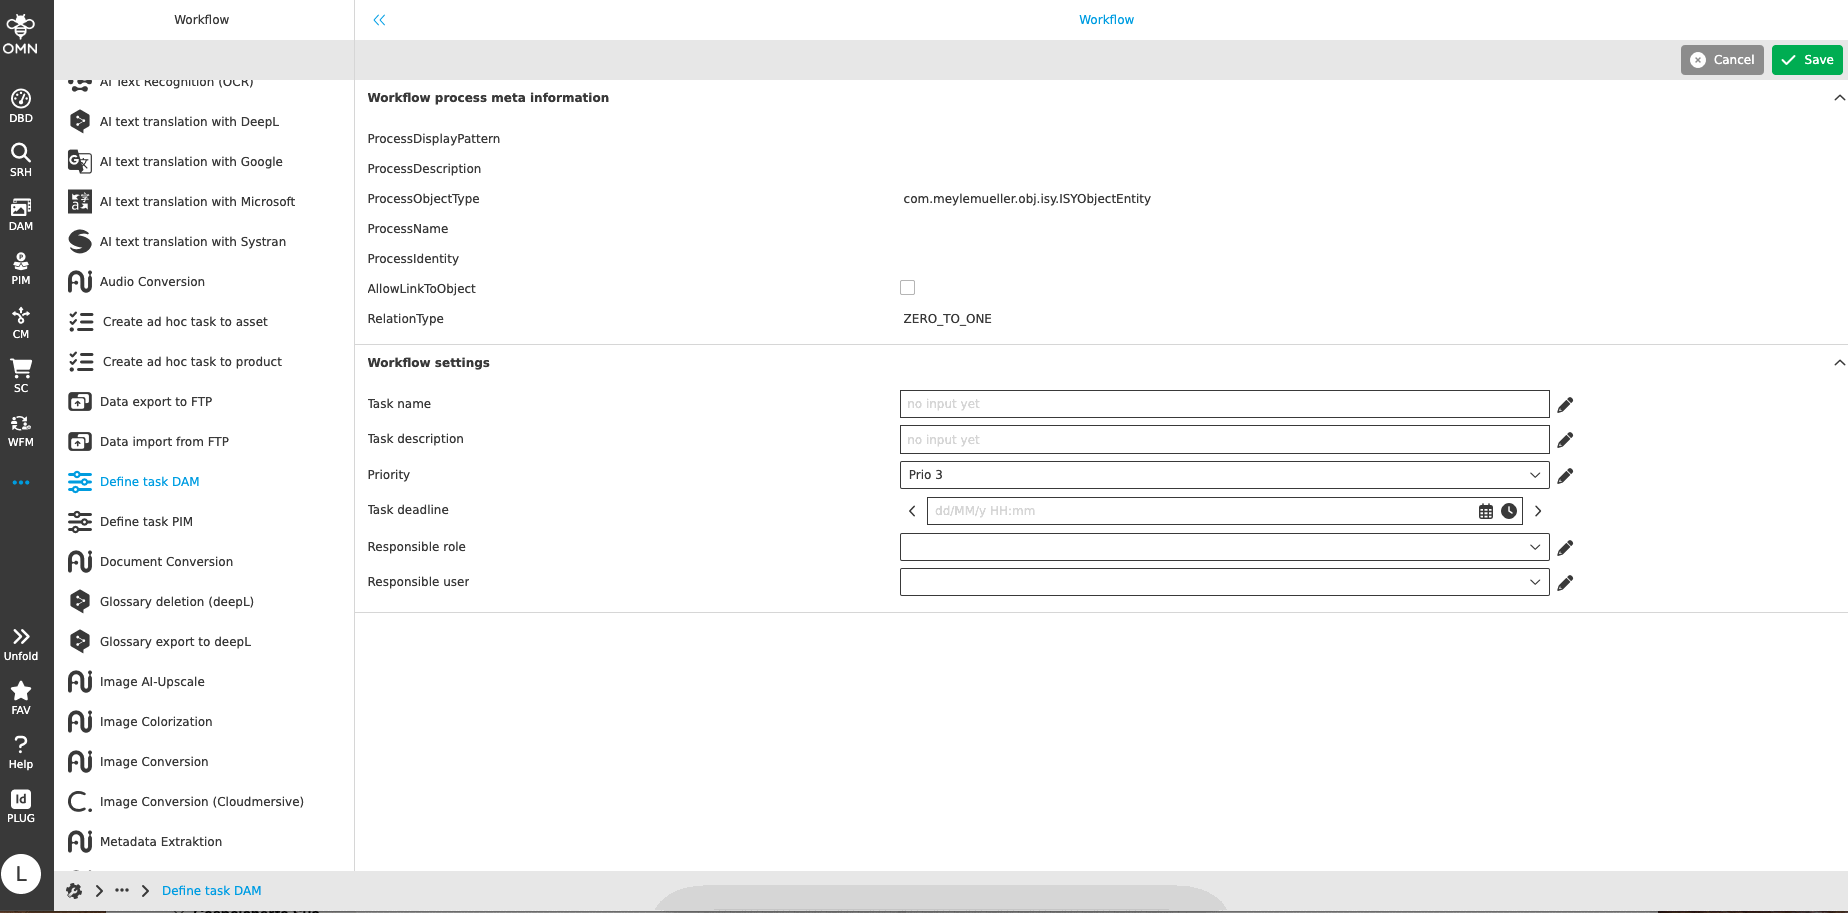Viewport: 1848px width, 913px height.
Task: Open the Priority dropdown
Action: pos(1223,475)
